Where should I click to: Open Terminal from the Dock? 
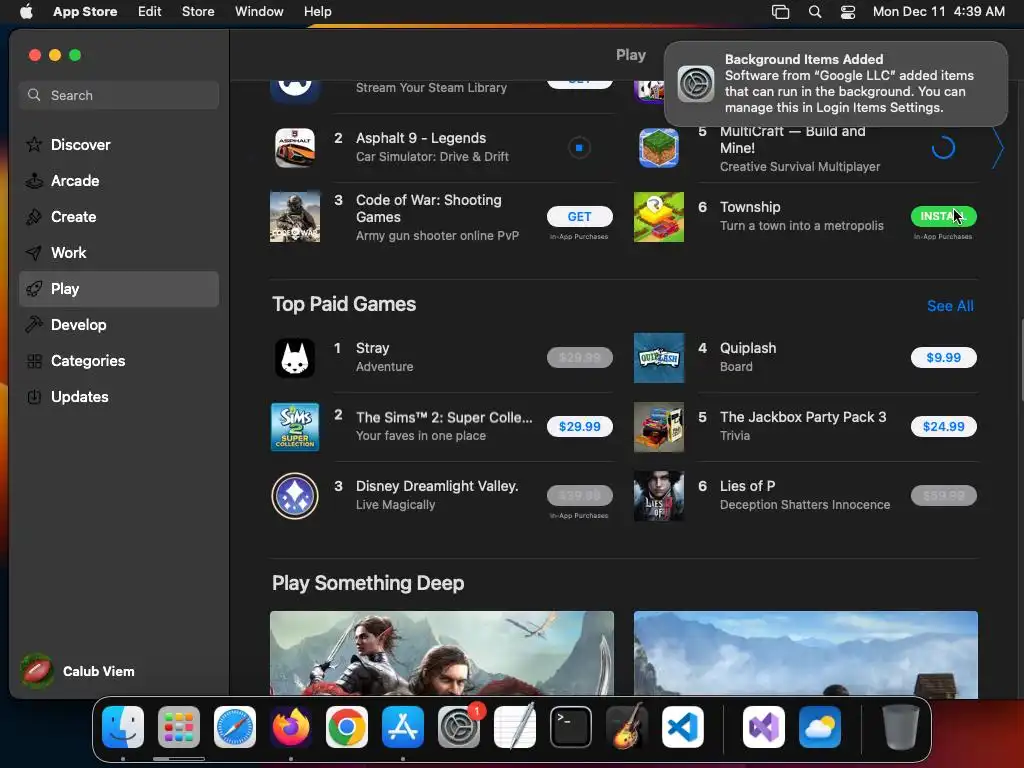pyautogui.click(x=571, y=727)
